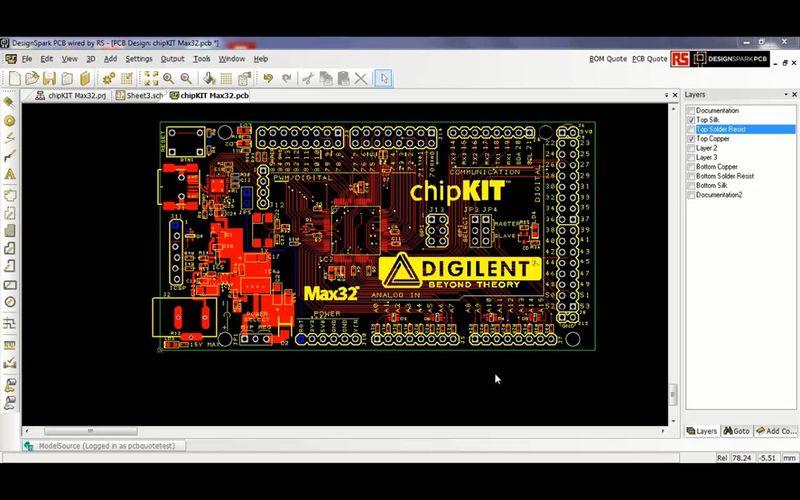Click the Rel coordinate mode status field
The image size is (800, 500).
coord(722,458)
